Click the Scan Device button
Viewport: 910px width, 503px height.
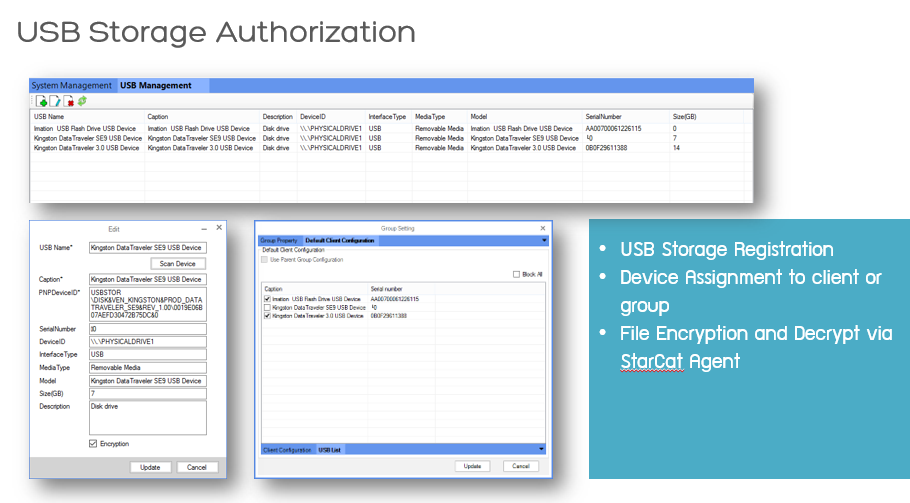[x=178, y=263]
